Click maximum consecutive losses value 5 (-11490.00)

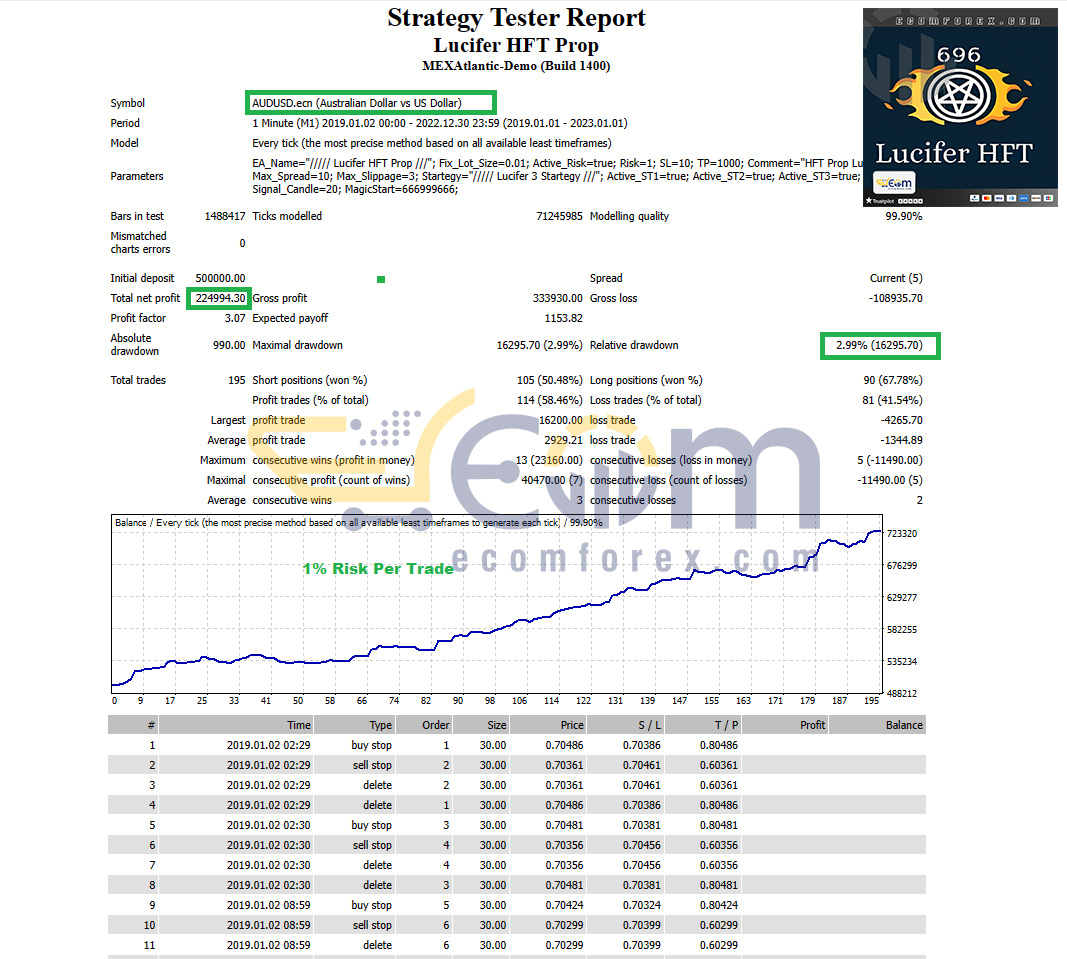(x=890, y=460)
